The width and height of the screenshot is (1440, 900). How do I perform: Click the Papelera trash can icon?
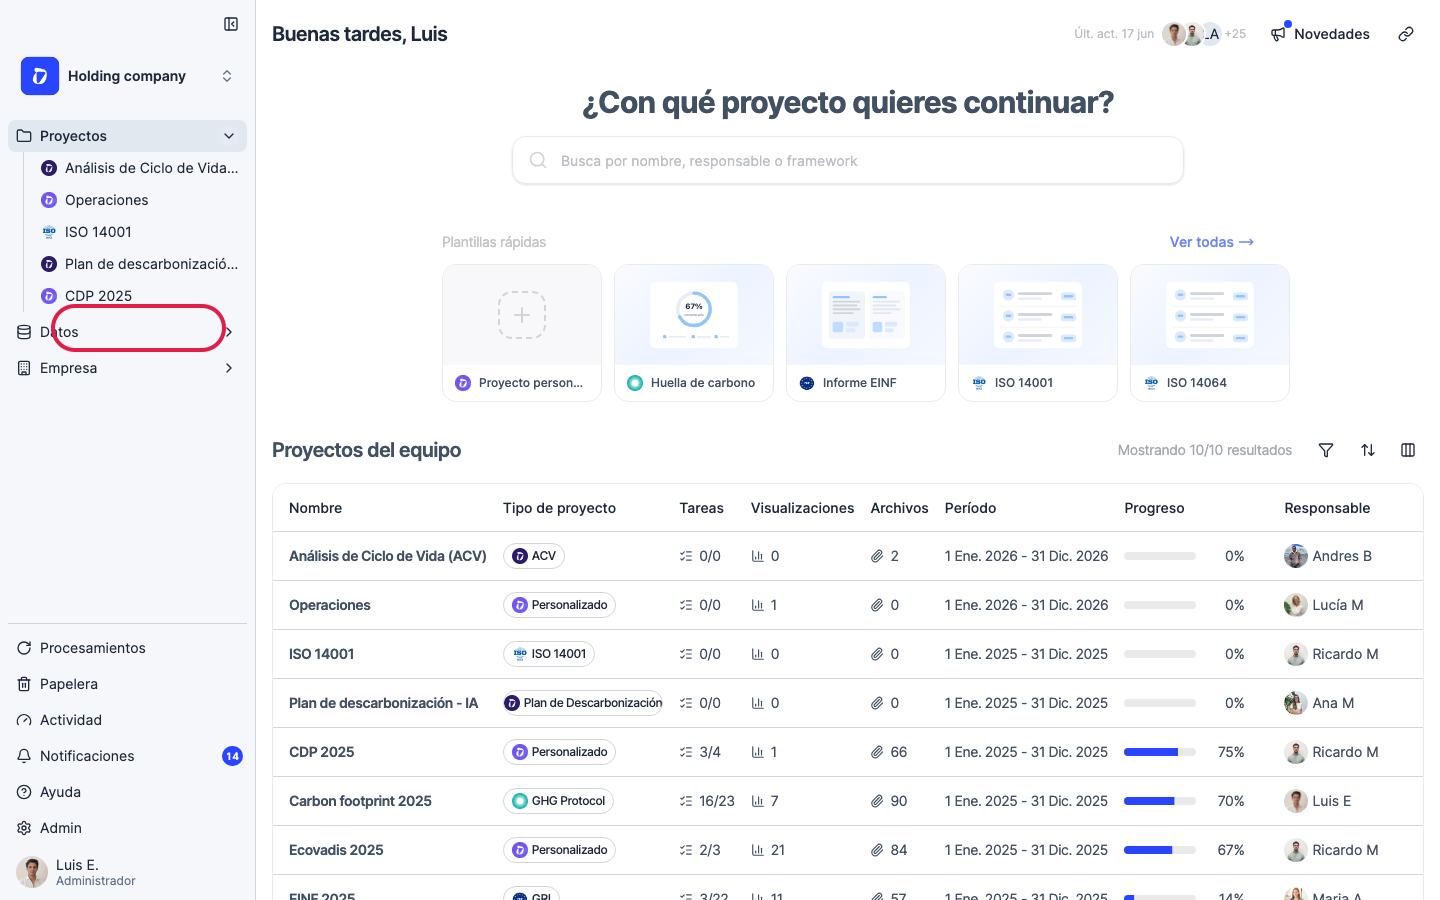point(24,684)
